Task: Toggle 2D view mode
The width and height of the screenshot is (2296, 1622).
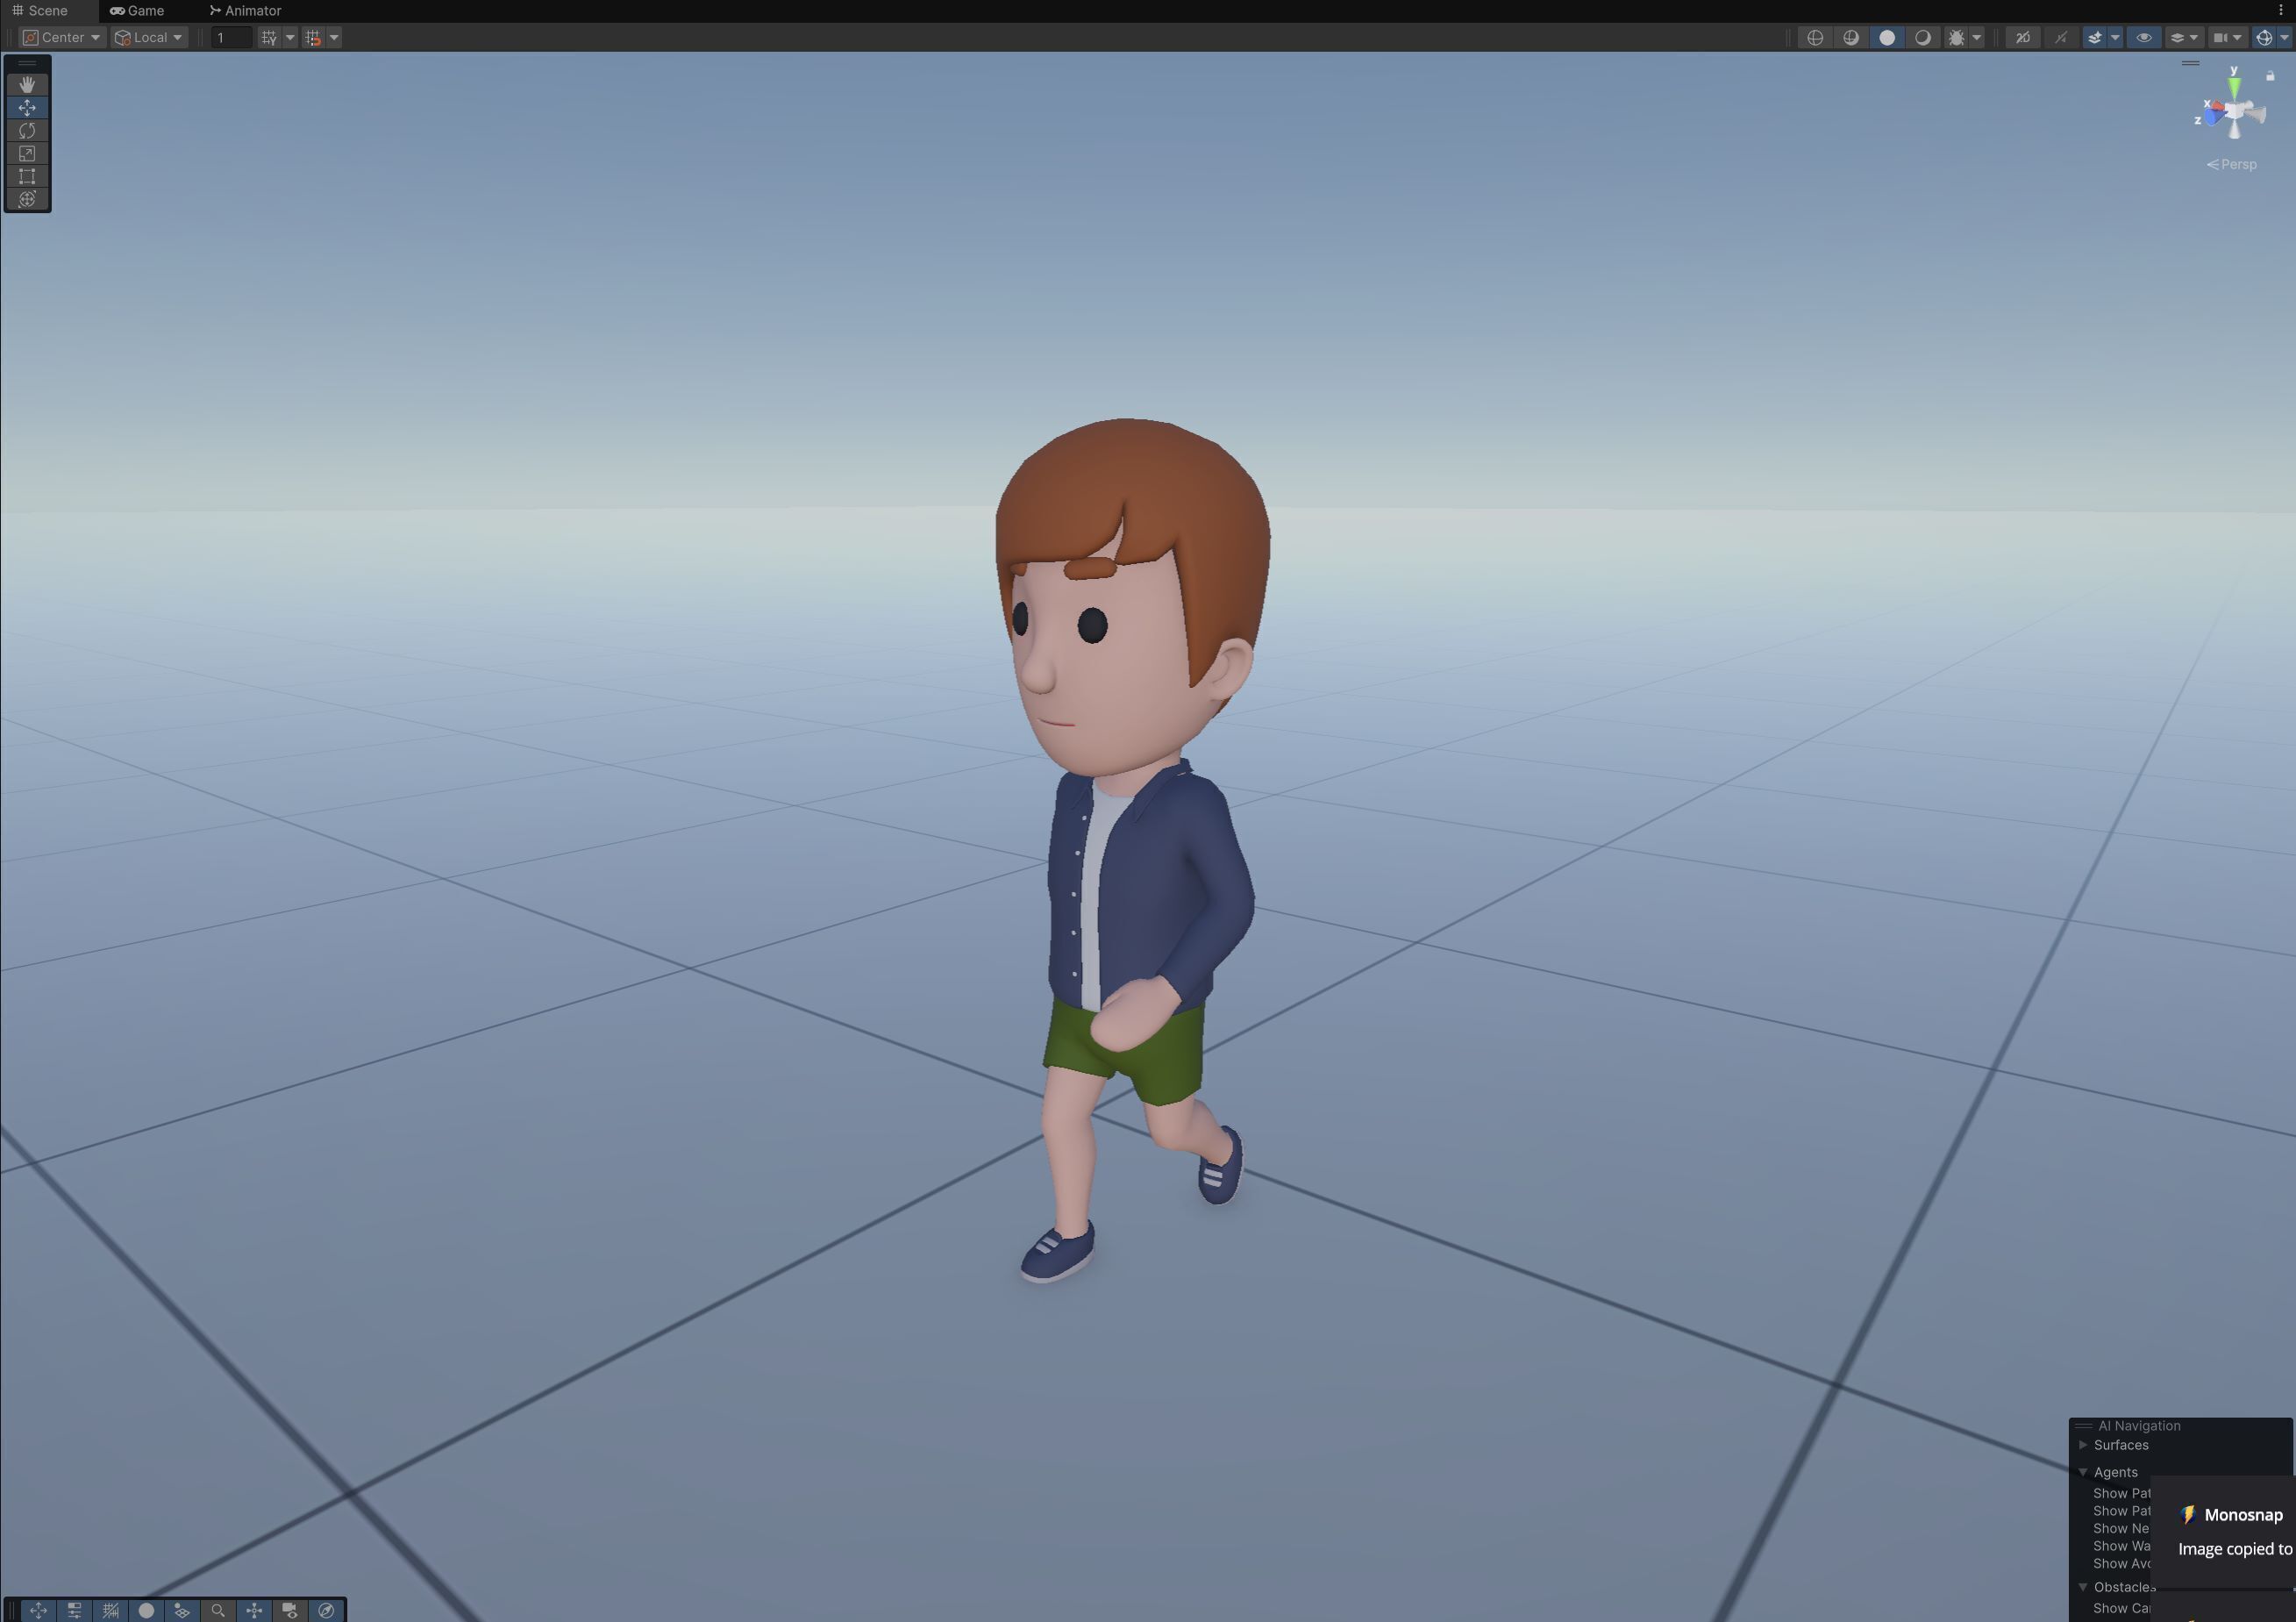Action: click(x=2023, y=38)
